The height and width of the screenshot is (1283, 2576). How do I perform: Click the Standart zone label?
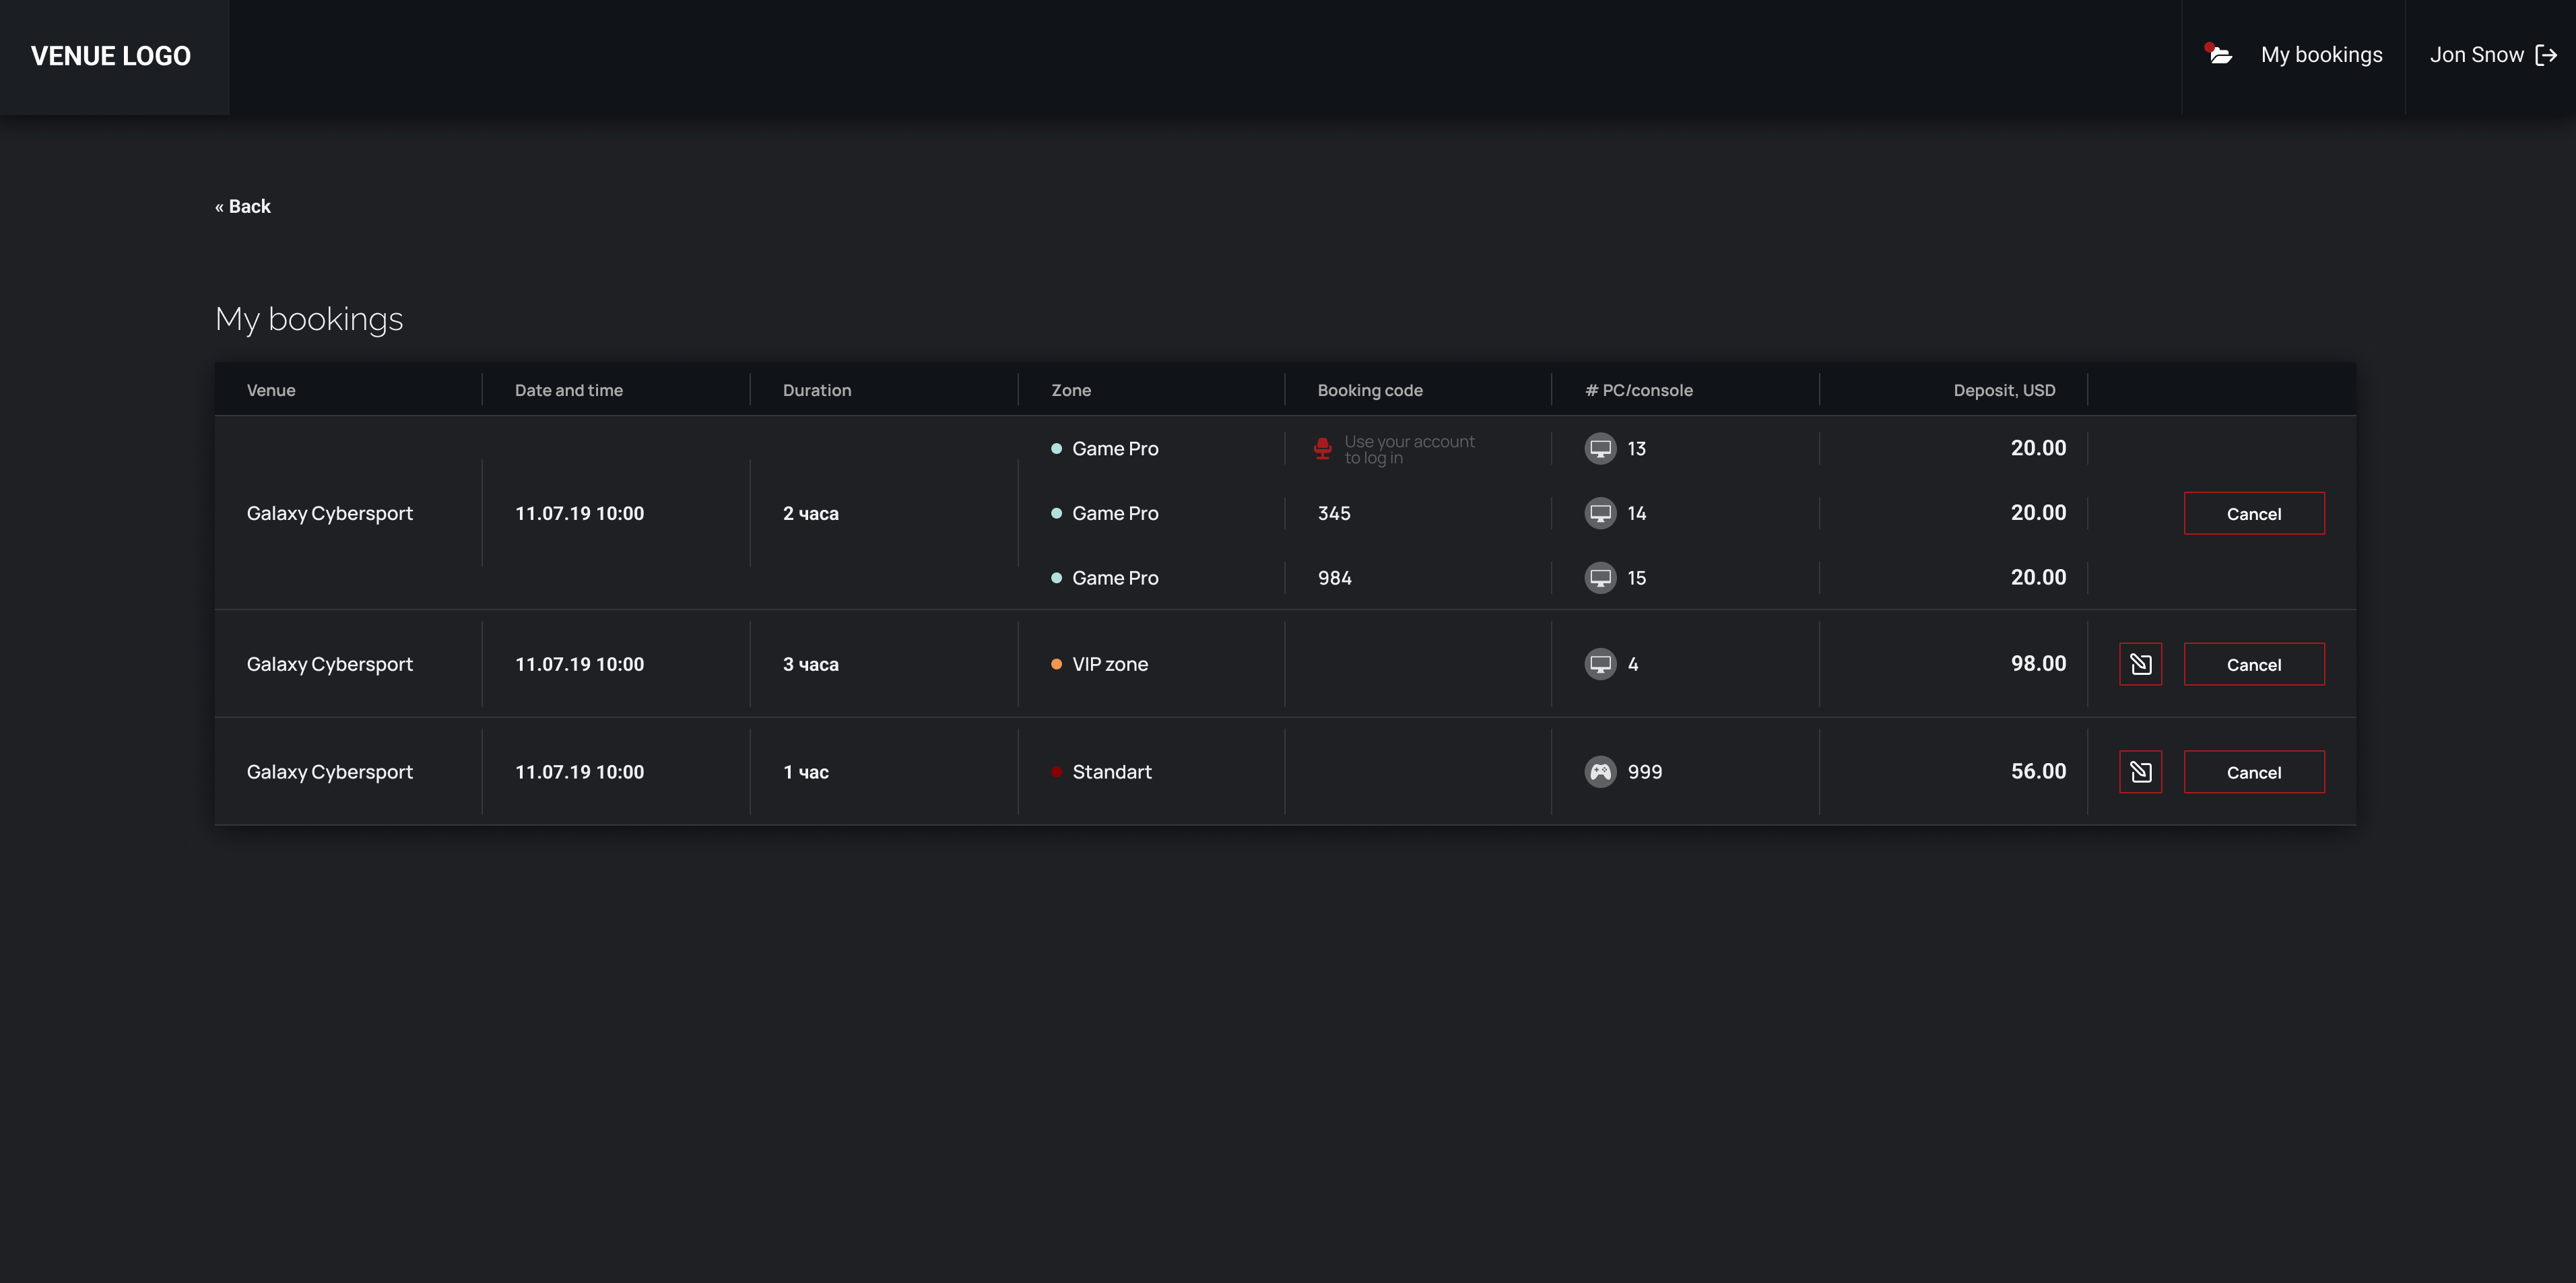1112,772
